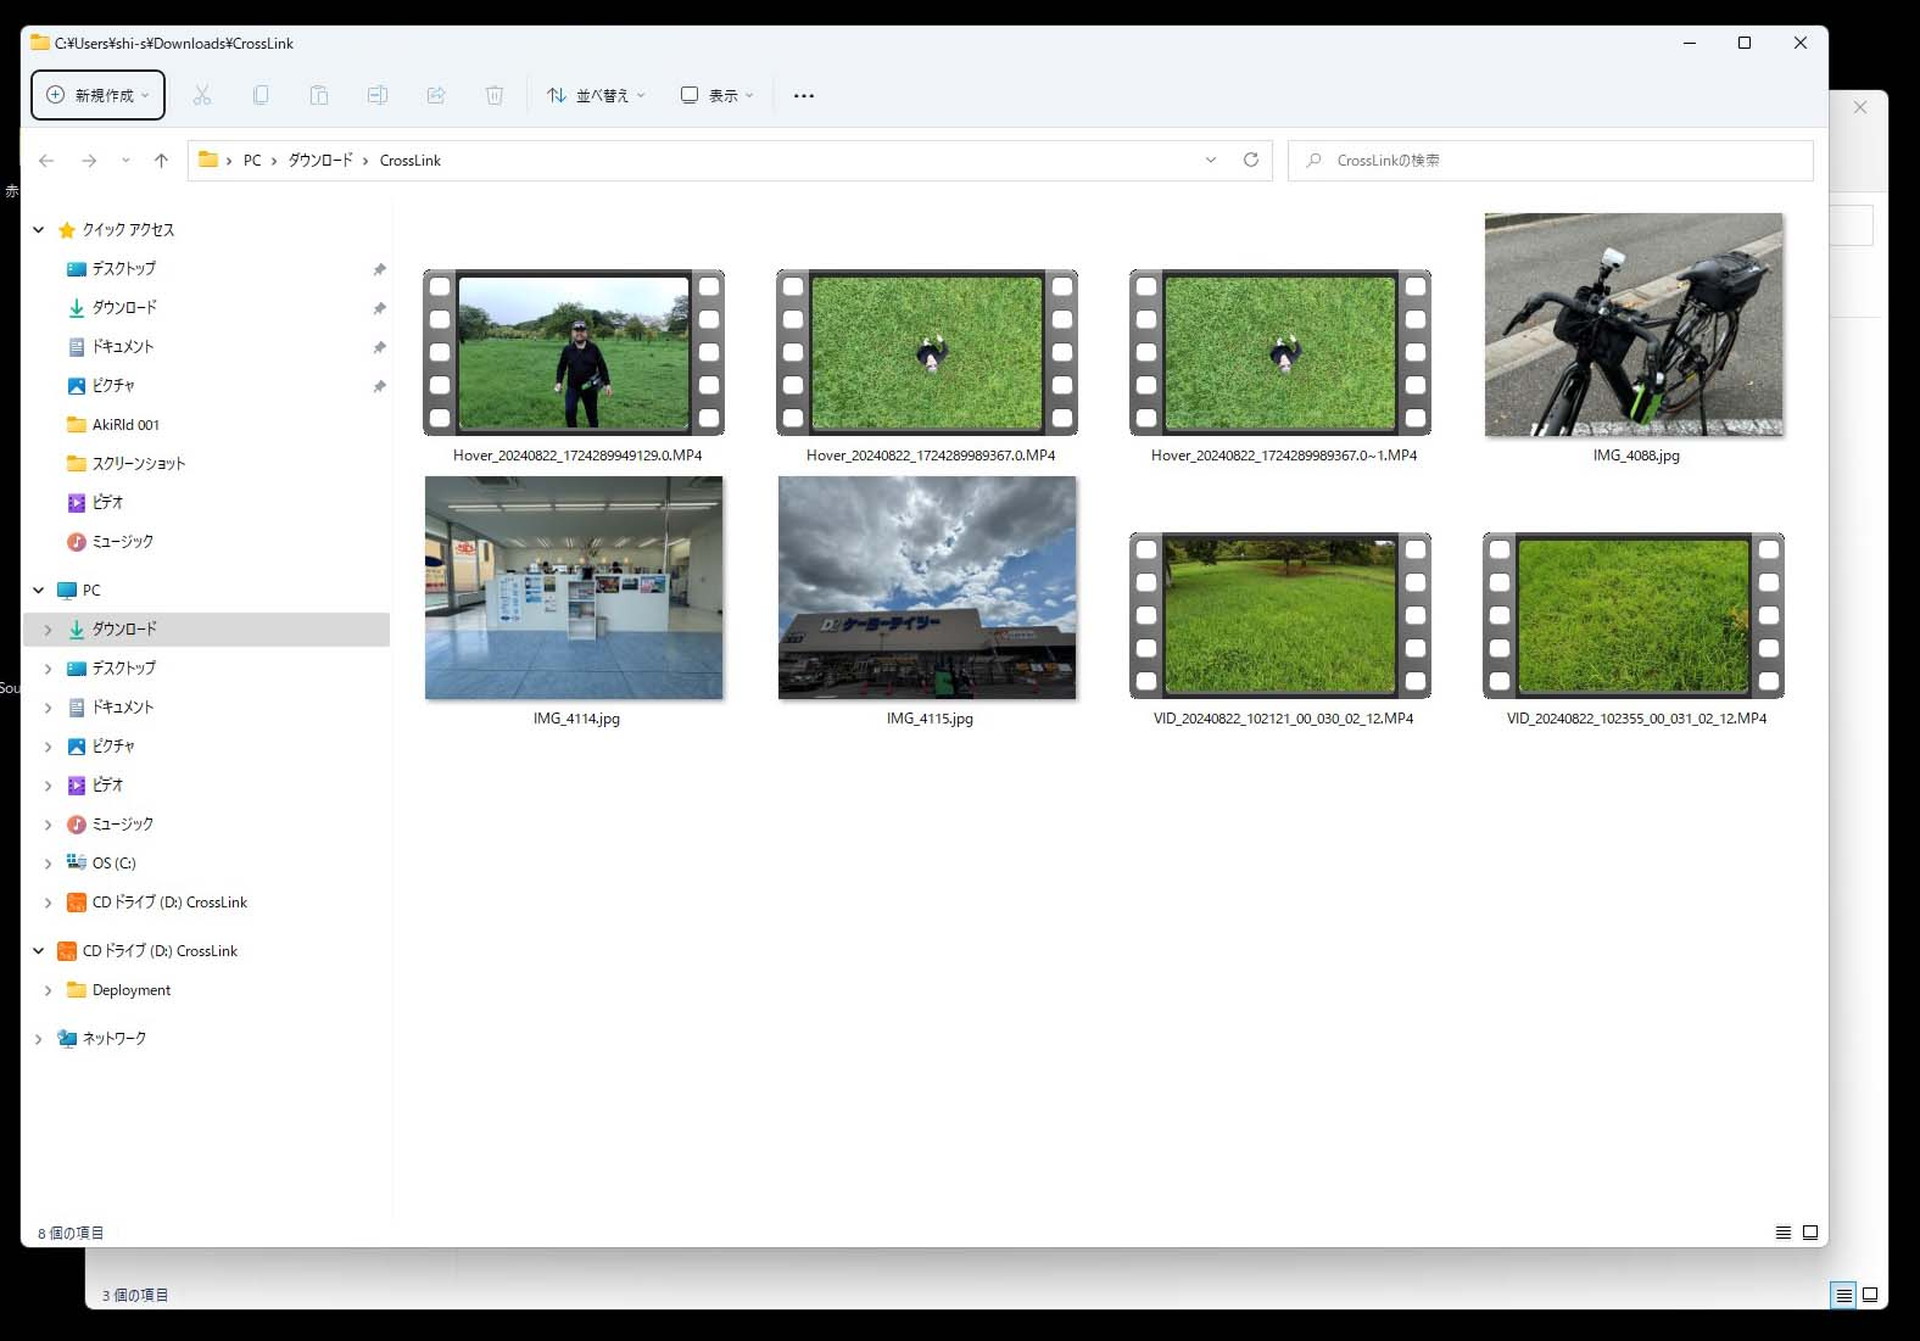Click inside the CrossLink search box
The width and height of the screenshot is (1920, 1341).
[1550, 160]
